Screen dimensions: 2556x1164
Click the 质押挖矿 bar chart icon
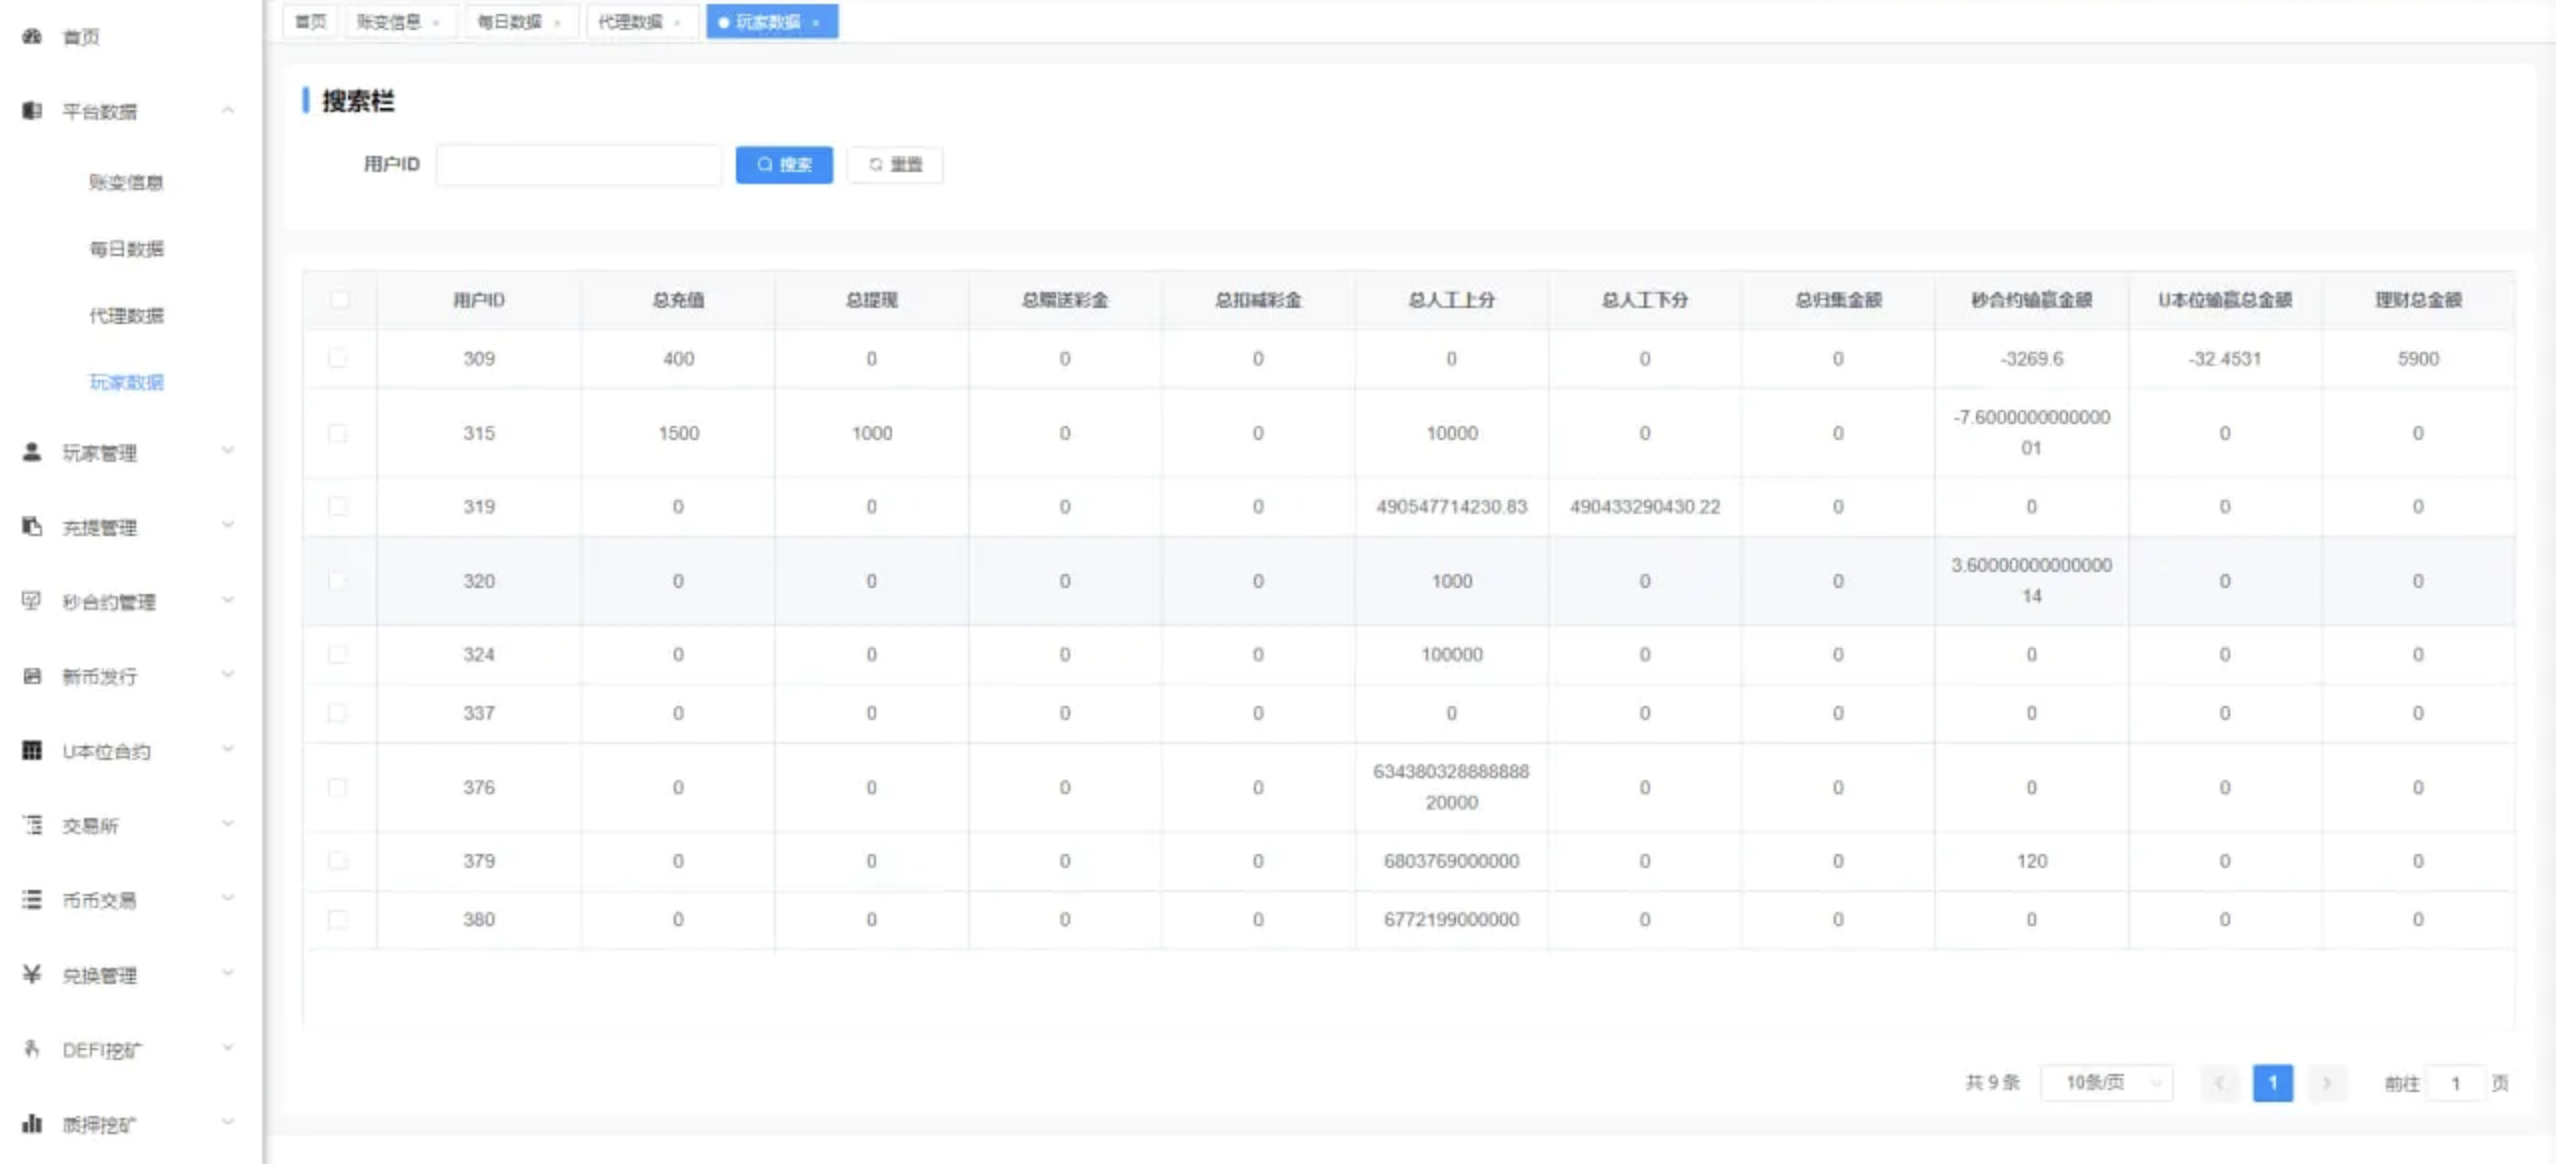point(32,1124)
